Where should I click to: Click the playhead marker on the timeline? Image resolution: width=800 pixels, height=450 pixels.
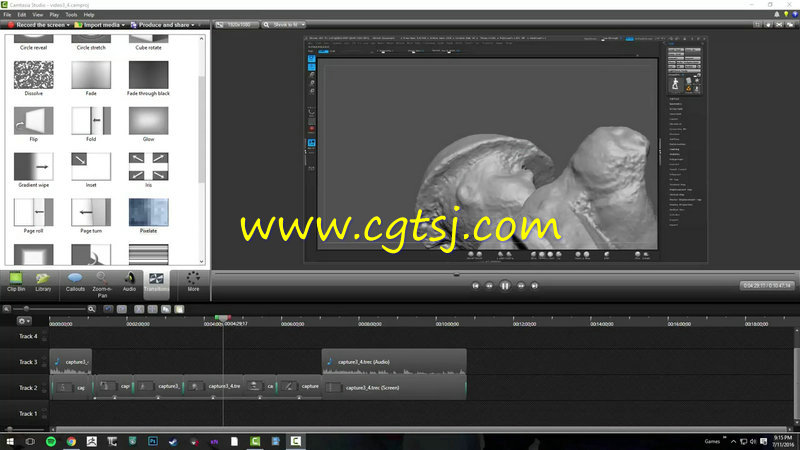pos(222,318)
